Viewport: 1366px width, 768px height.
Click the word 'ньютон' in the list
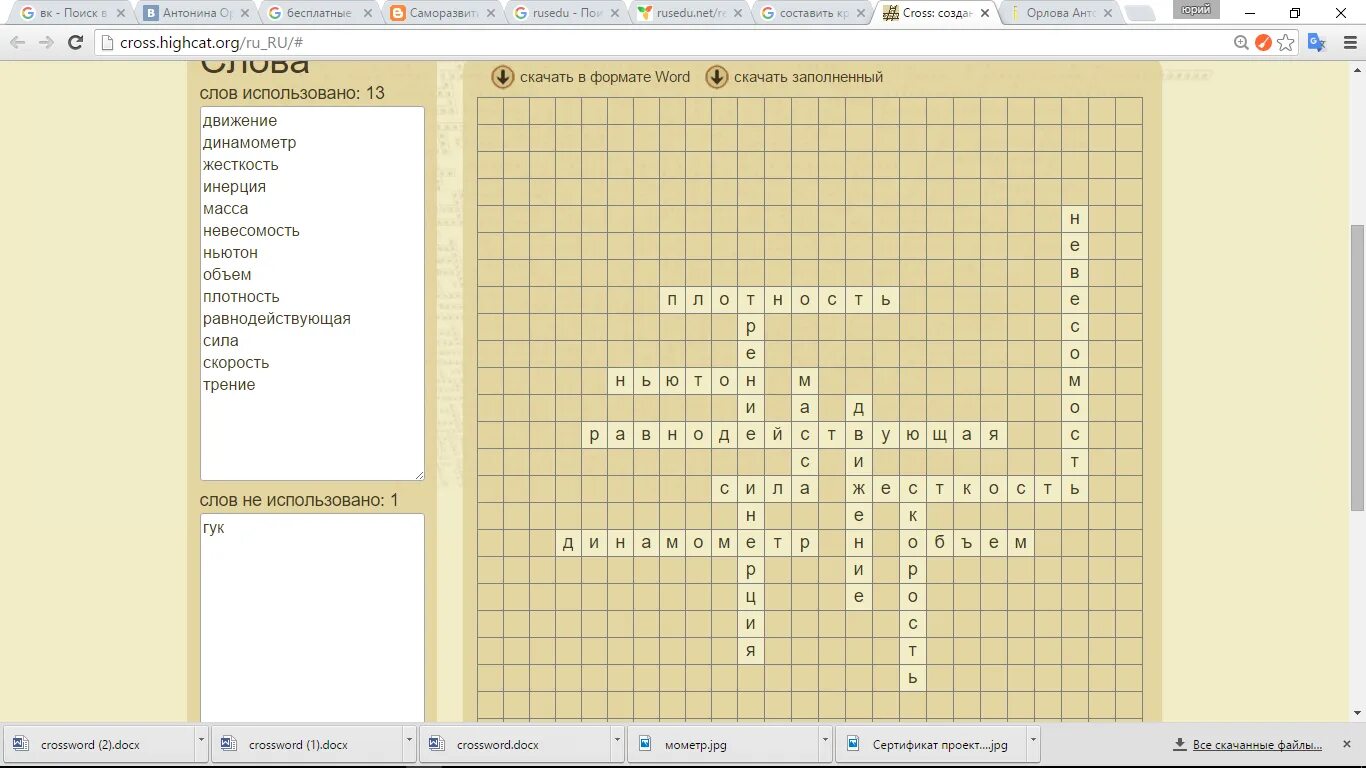click(x=230, y=253)
